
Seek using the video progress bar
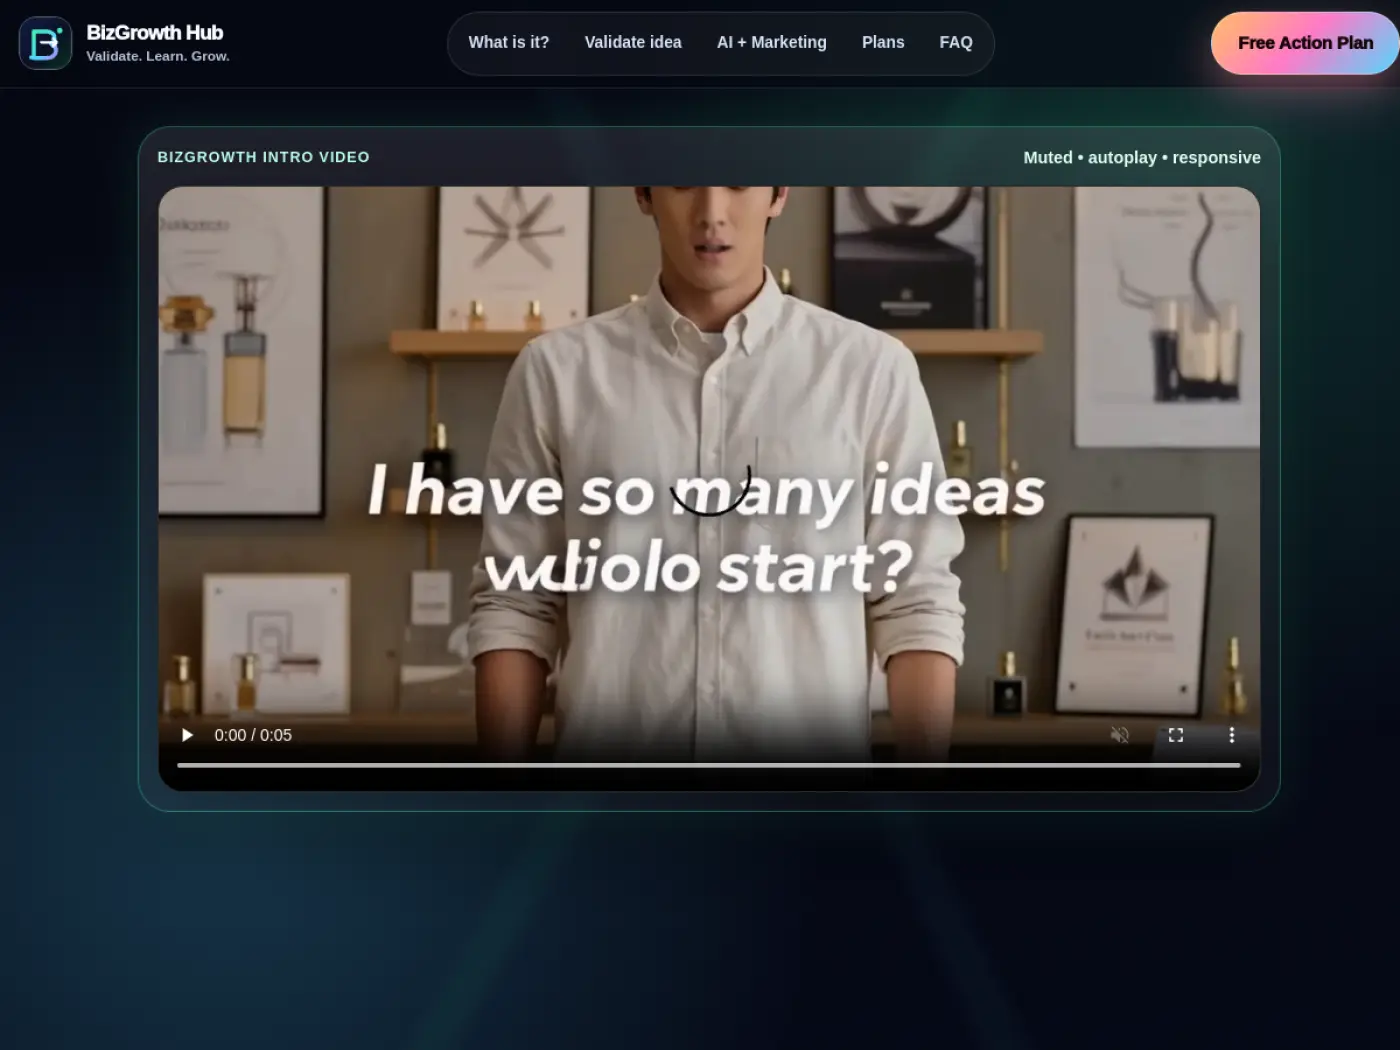click(x=709, y=765)
